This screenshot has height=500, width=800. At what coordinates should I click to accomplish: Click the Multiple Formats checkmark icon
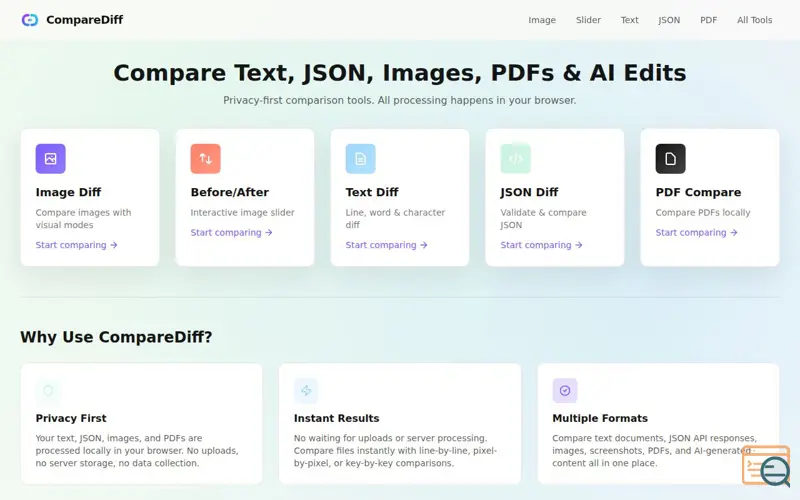click(x=565, y=391)
